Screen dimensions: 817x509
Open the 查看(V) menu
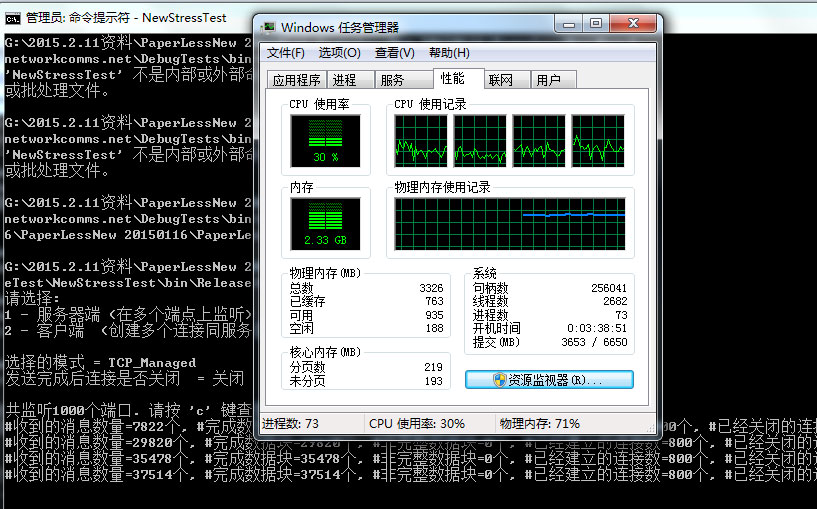point(394,53)
